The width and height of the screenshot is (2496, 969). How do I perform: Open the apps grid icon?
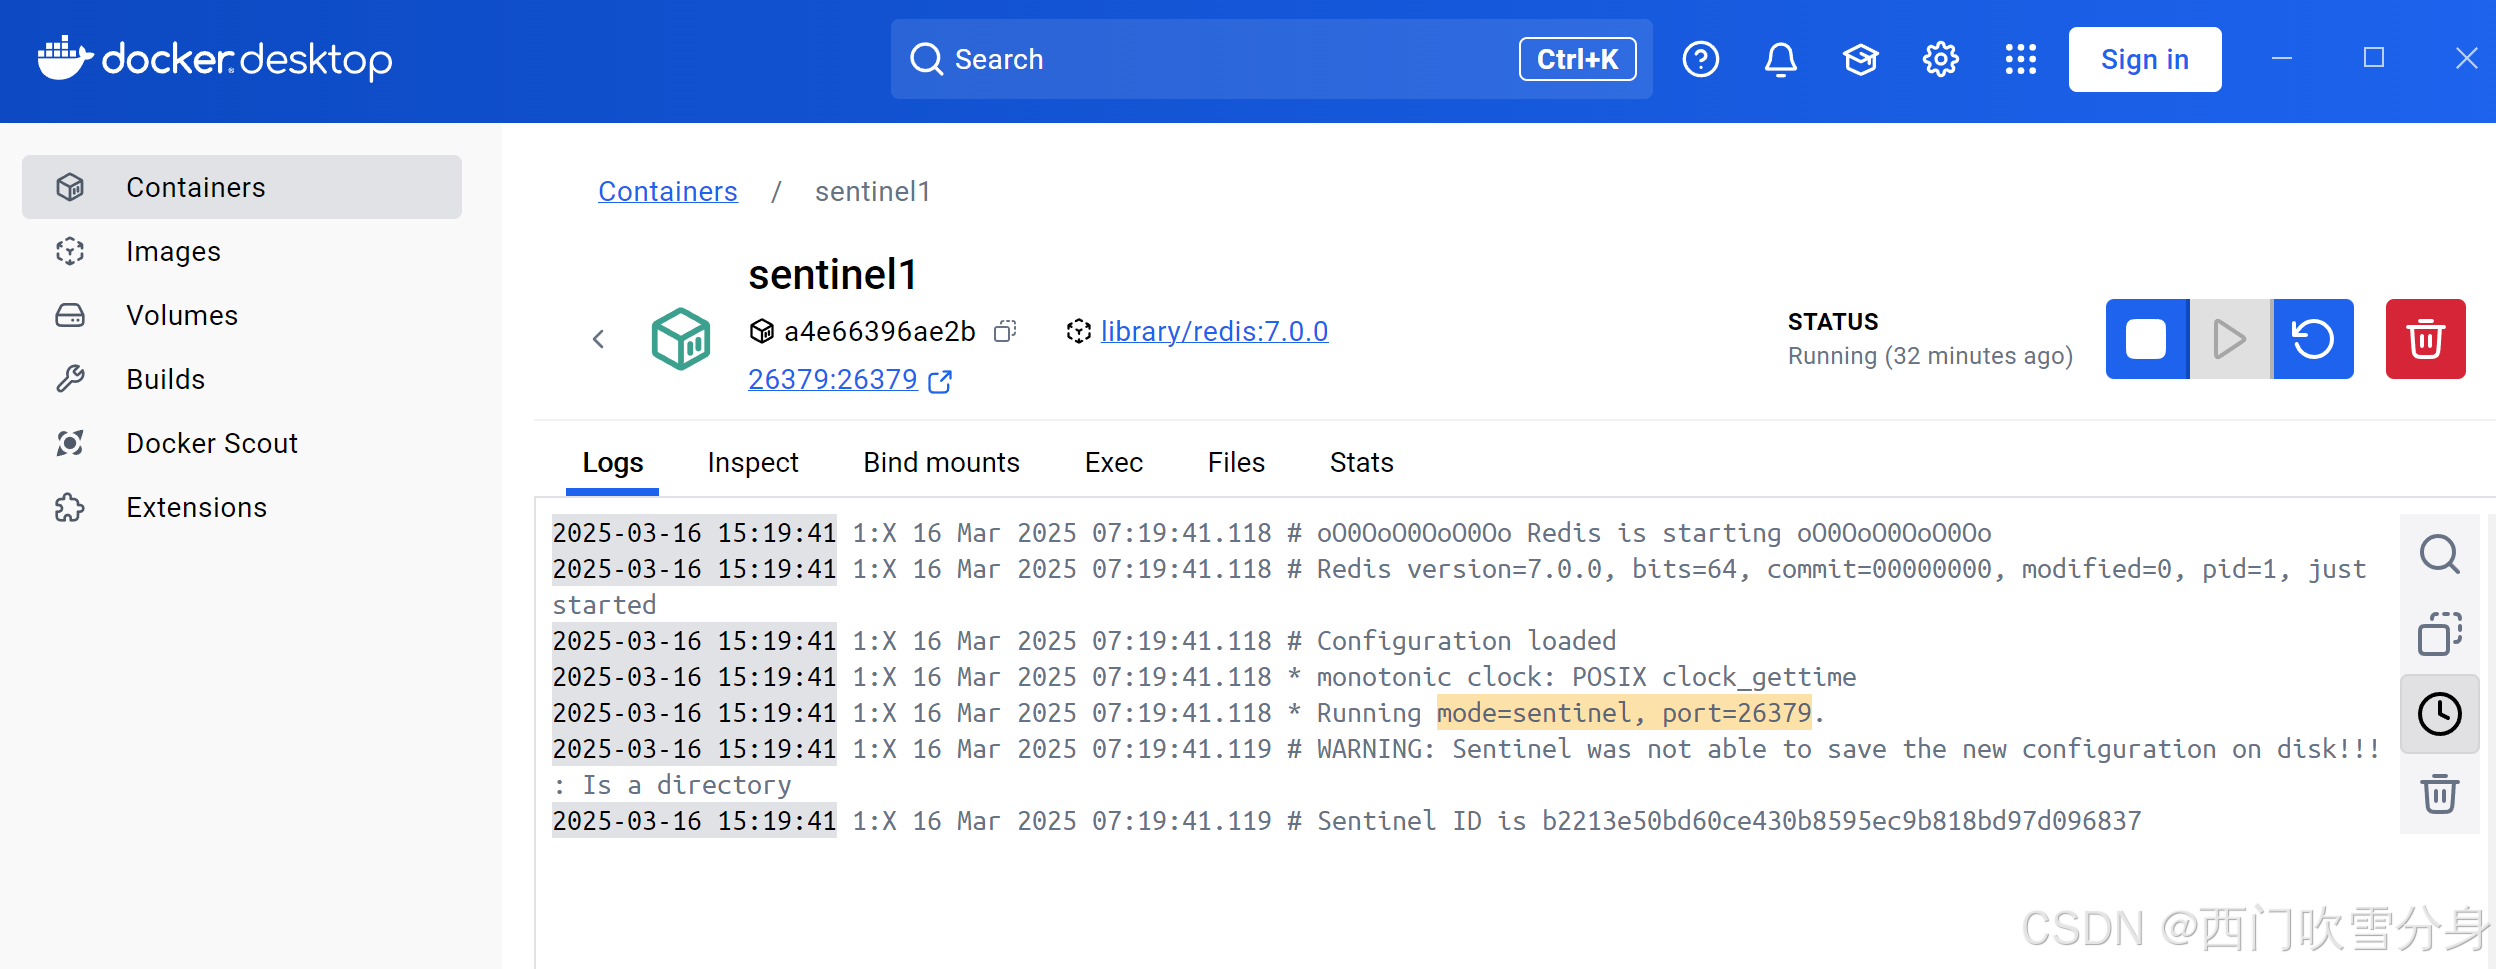point(2020,59)
